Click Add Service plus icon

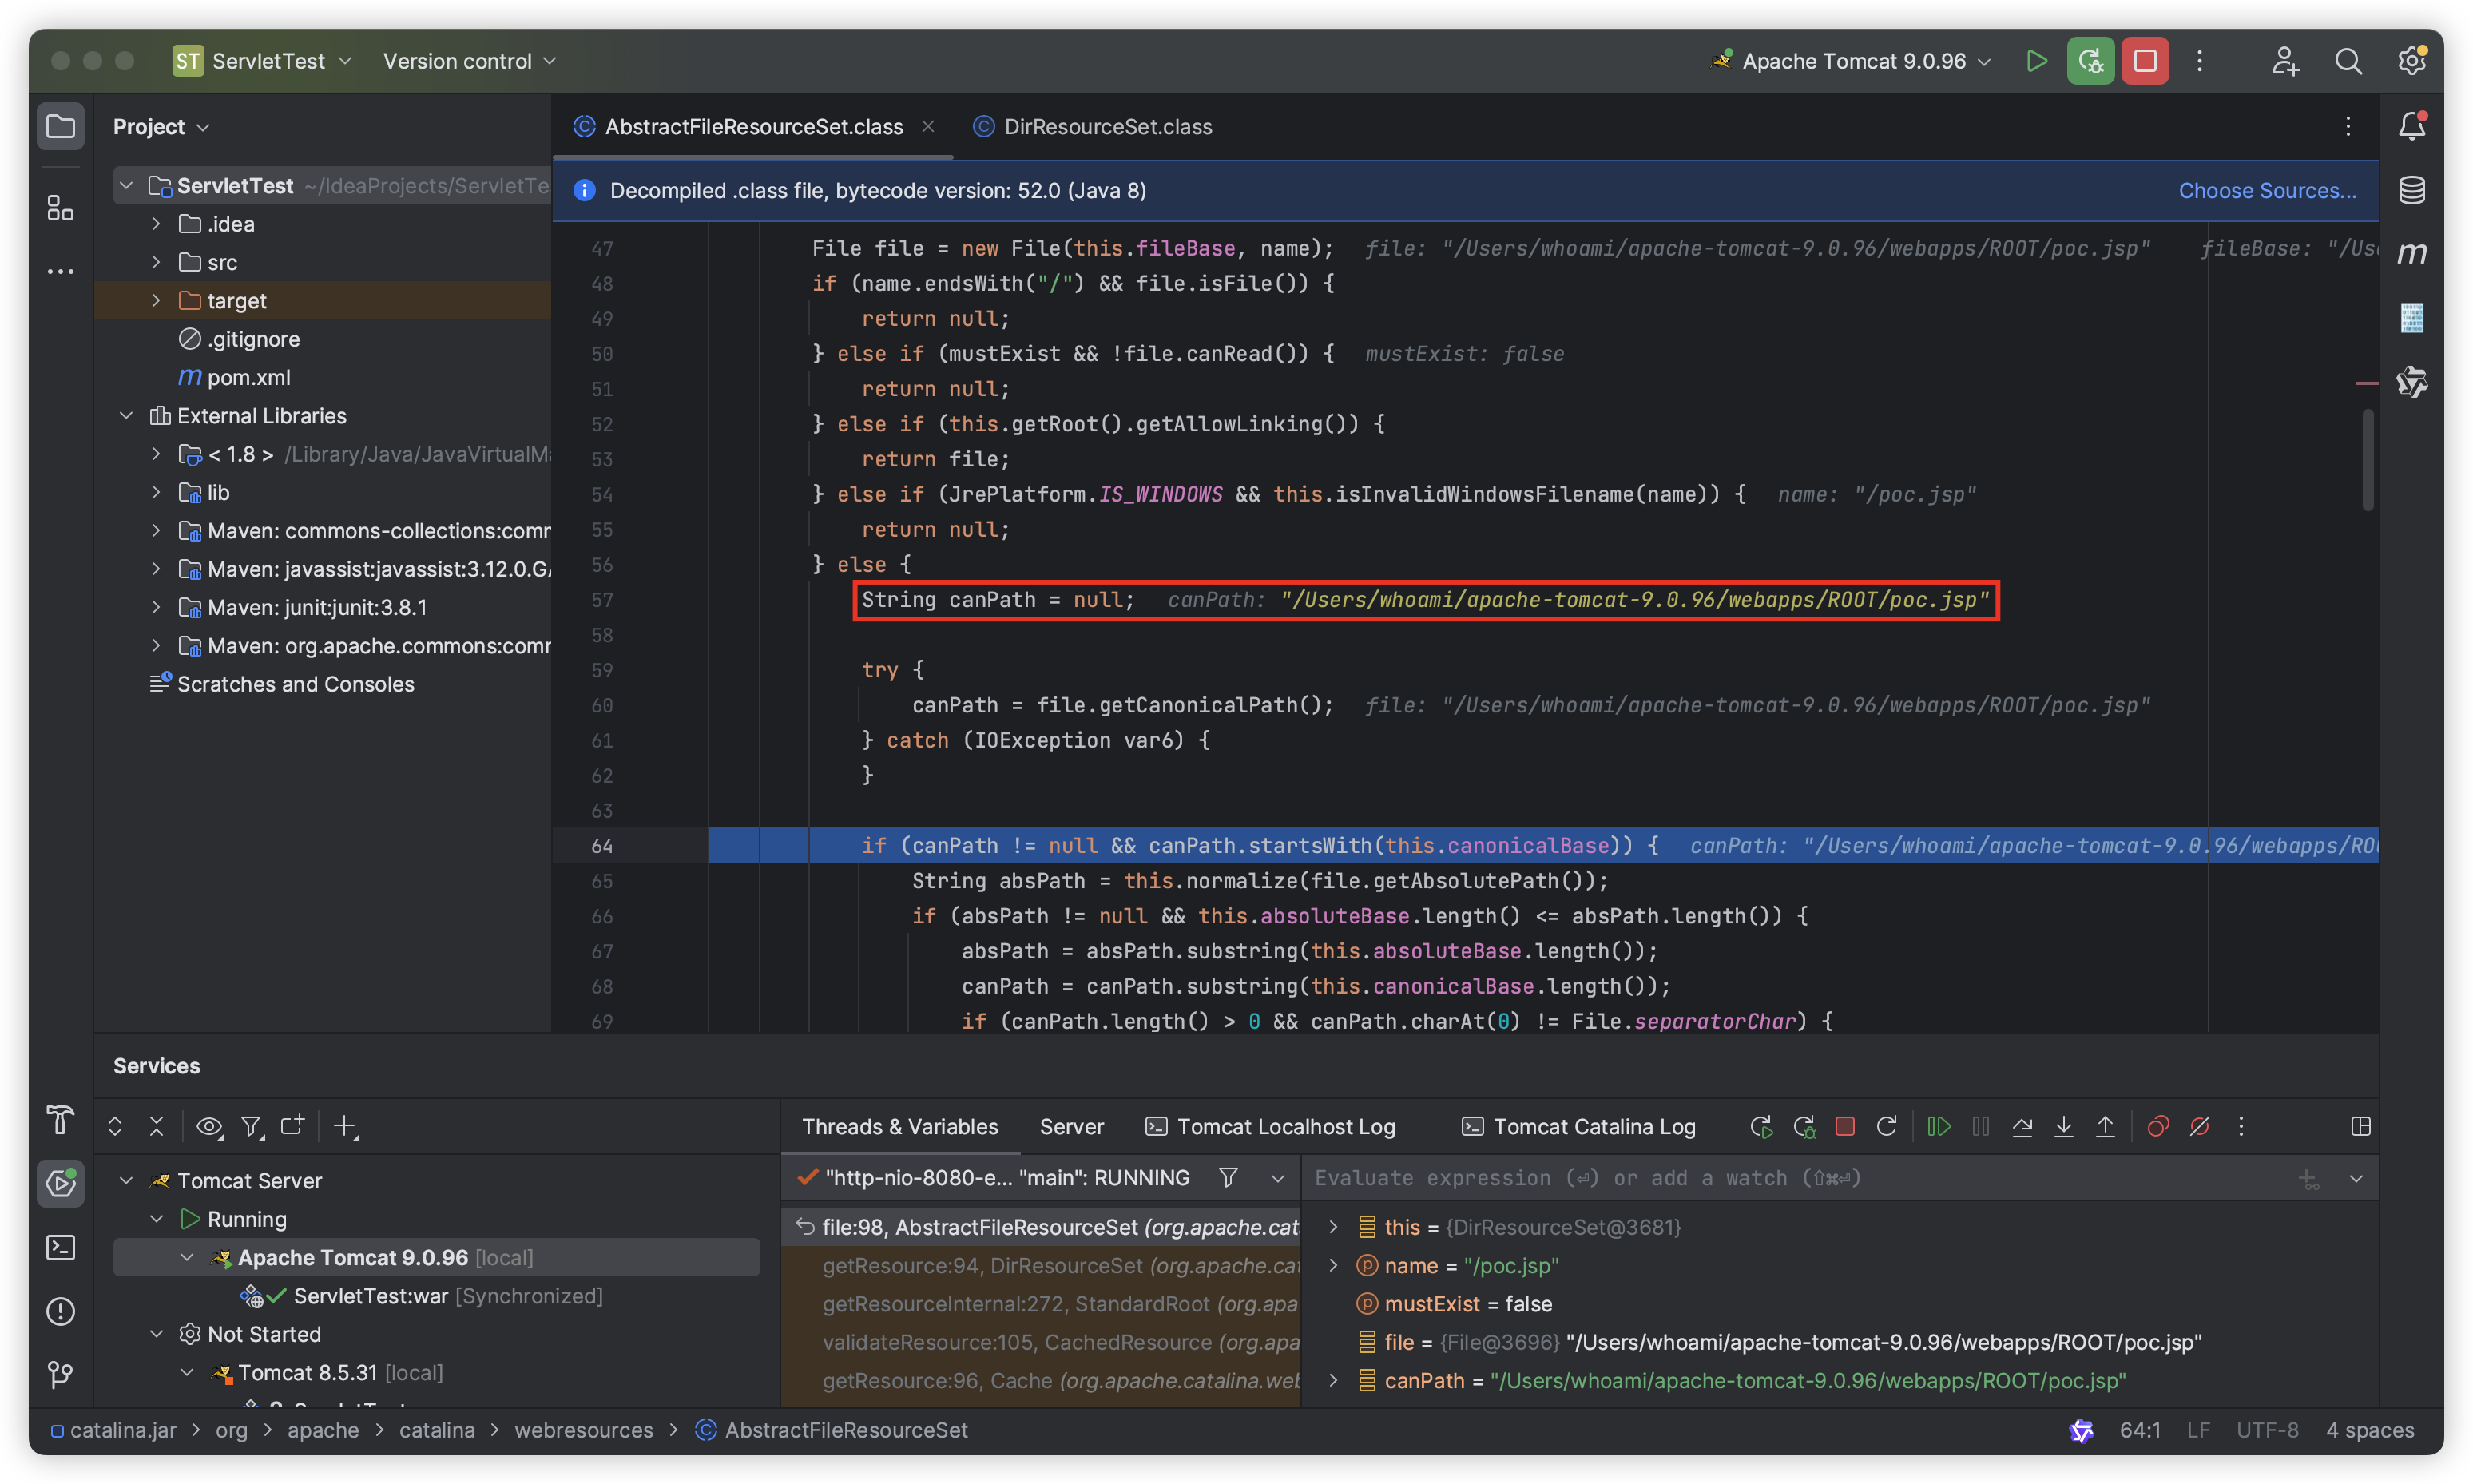[x=346, y=1127]
